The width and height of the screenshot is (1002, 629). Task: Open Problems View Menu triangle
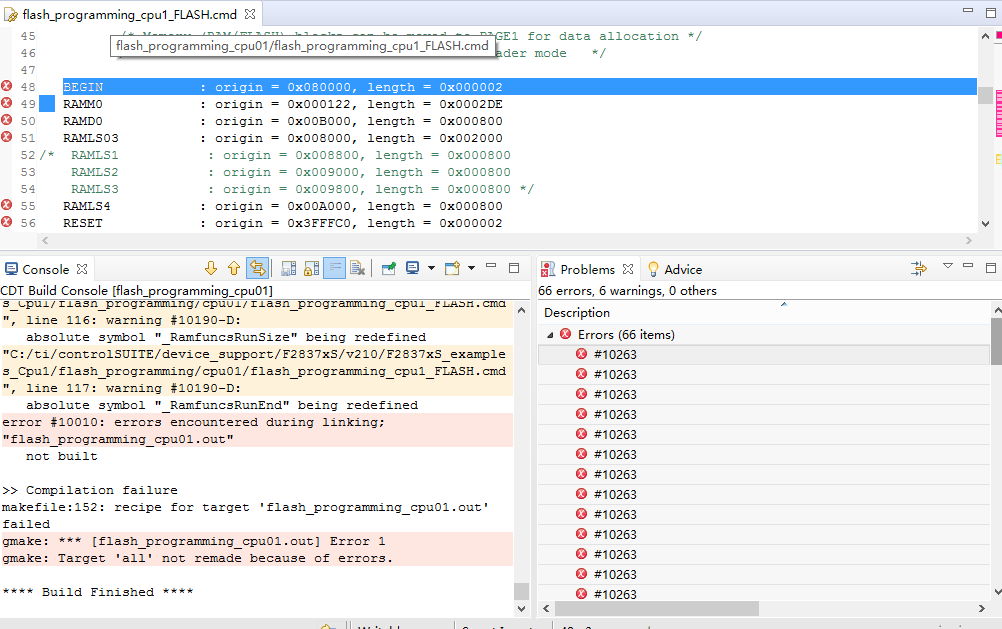[x=948, y=266]
